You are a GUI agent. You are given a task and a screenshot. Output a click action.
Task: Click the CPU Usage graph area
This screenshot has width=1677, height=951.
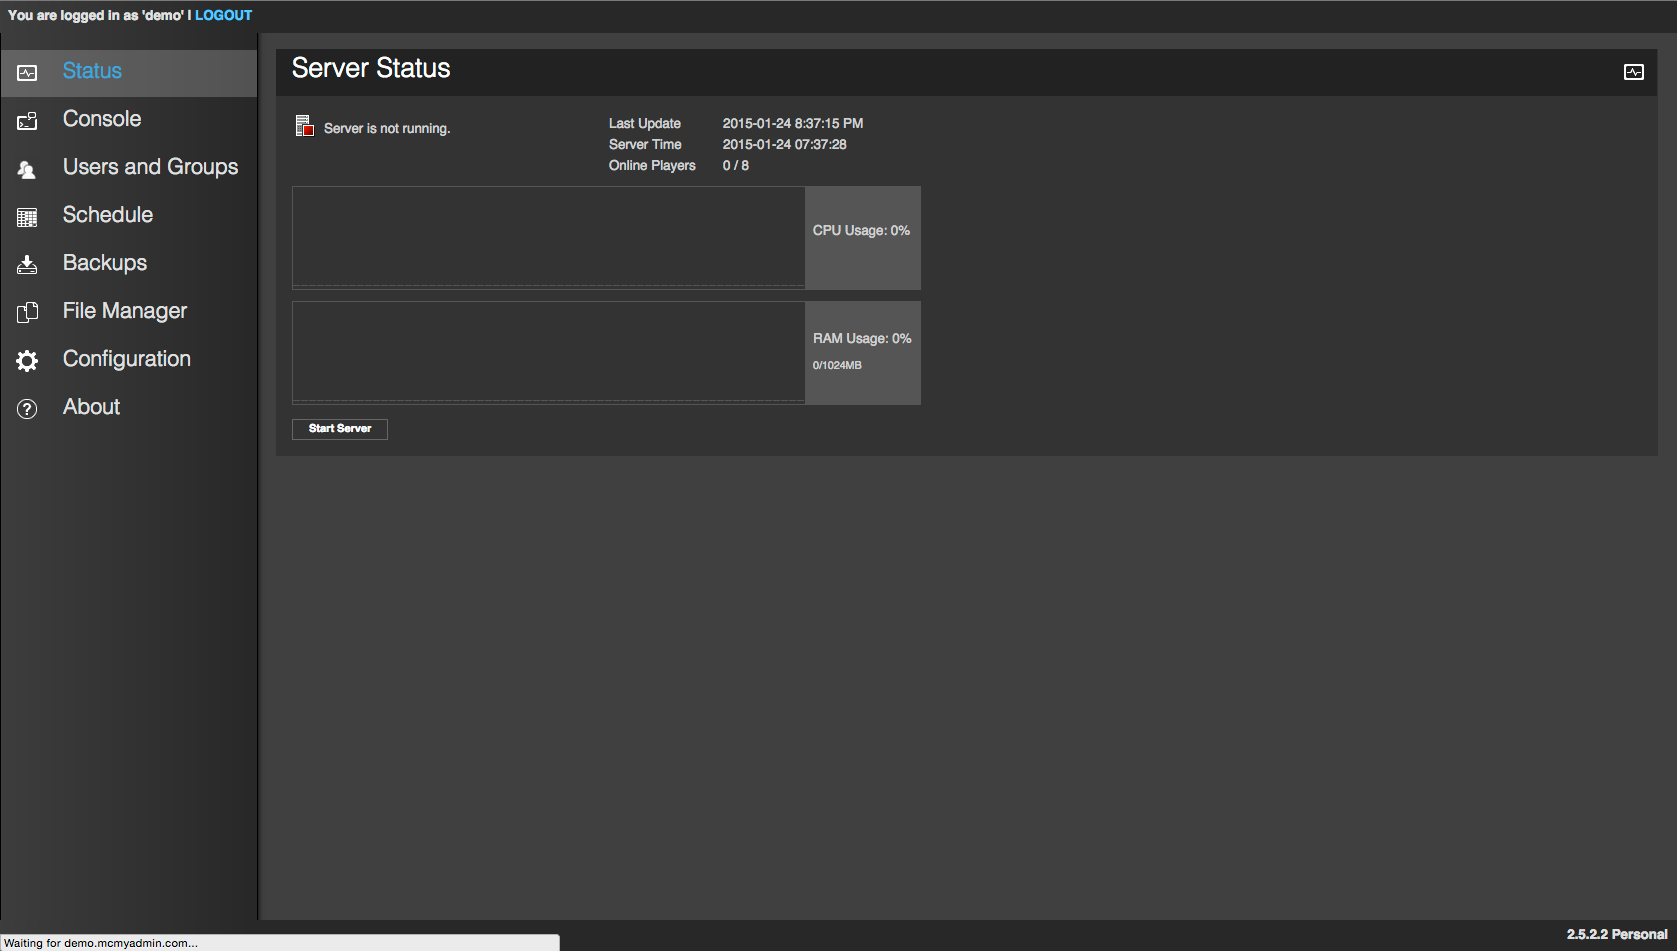click(x=548, y=237)
